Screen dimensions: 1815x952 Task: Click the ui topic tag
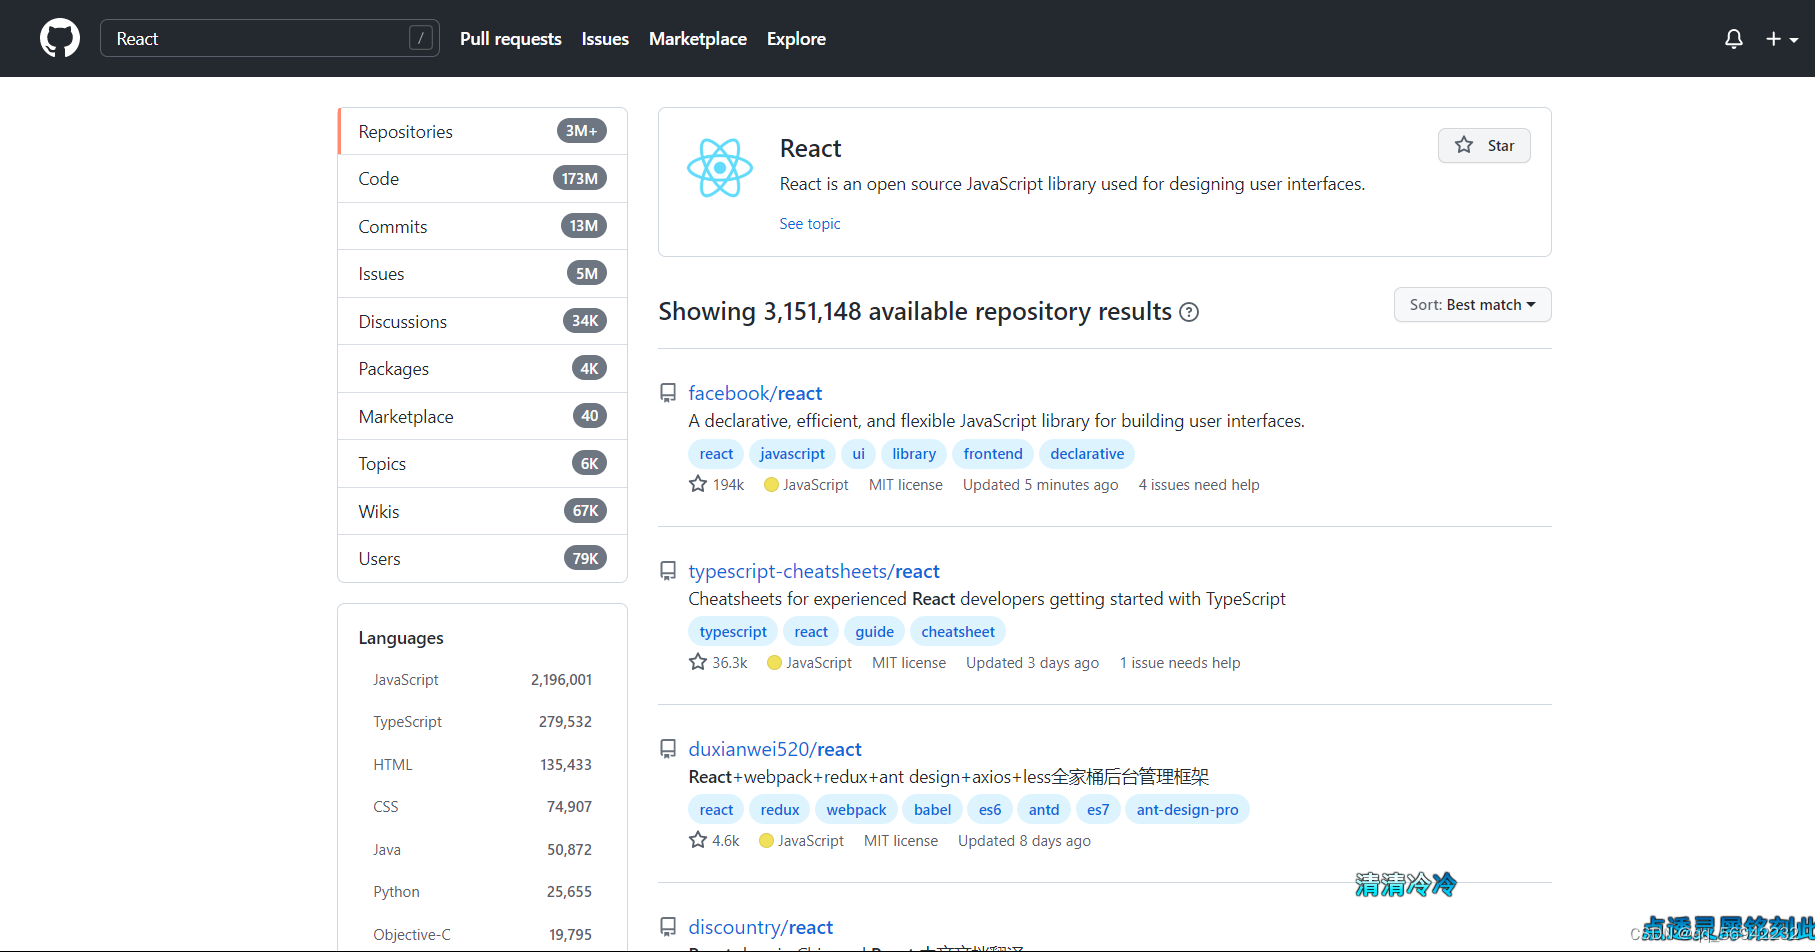point(858,454)
